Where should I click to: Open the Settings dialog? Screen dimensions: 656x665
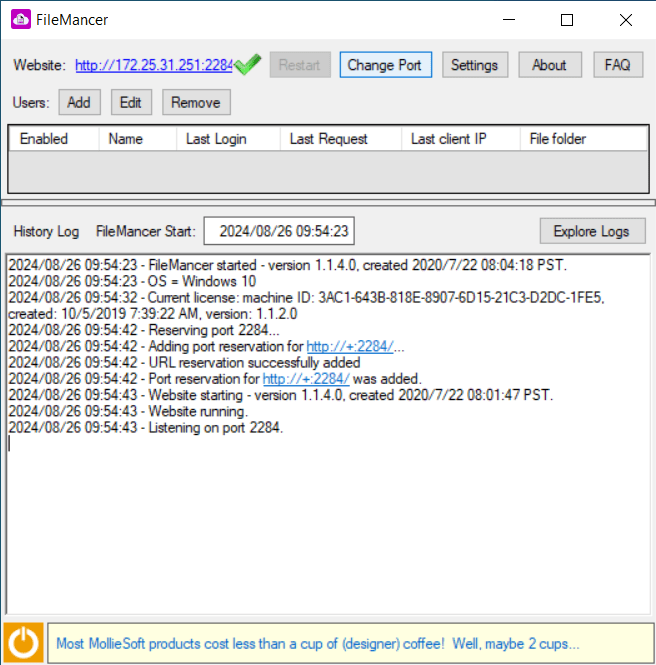click(x=475, y=65)
